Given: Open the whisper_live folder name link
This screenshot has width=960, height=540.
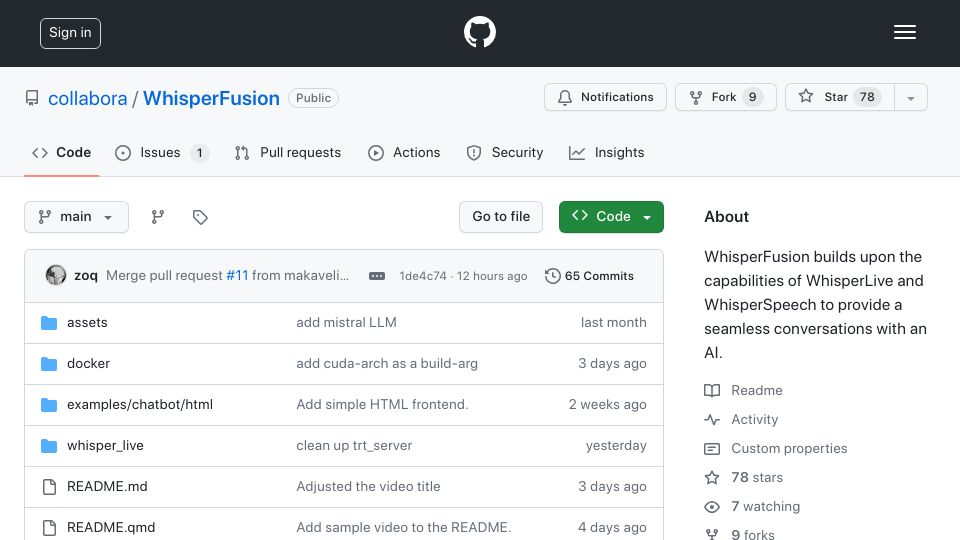Looking at the screenshot, I should 105,446.
